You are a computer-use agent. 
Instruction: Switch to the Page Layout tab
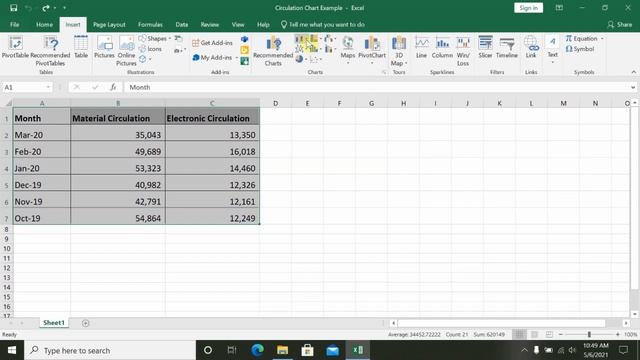click(x=109, y=24)
